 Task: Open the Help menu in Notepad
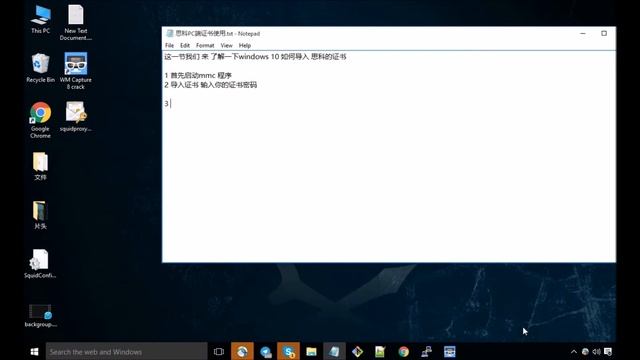click(x=244, y=45)
